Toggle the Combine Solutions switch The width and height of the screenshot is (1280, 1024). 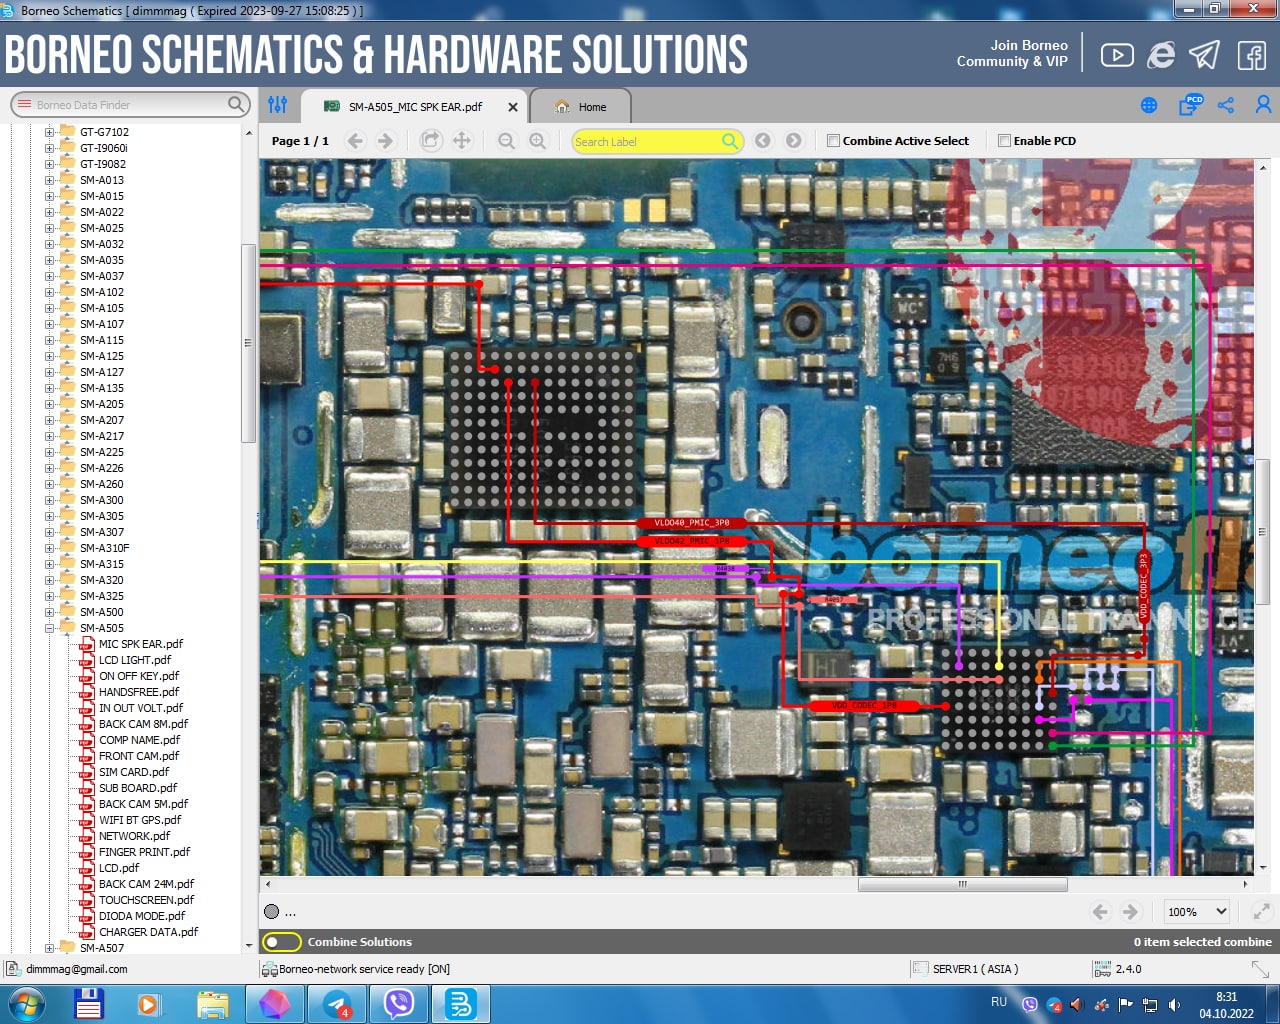tap(282, 942)
